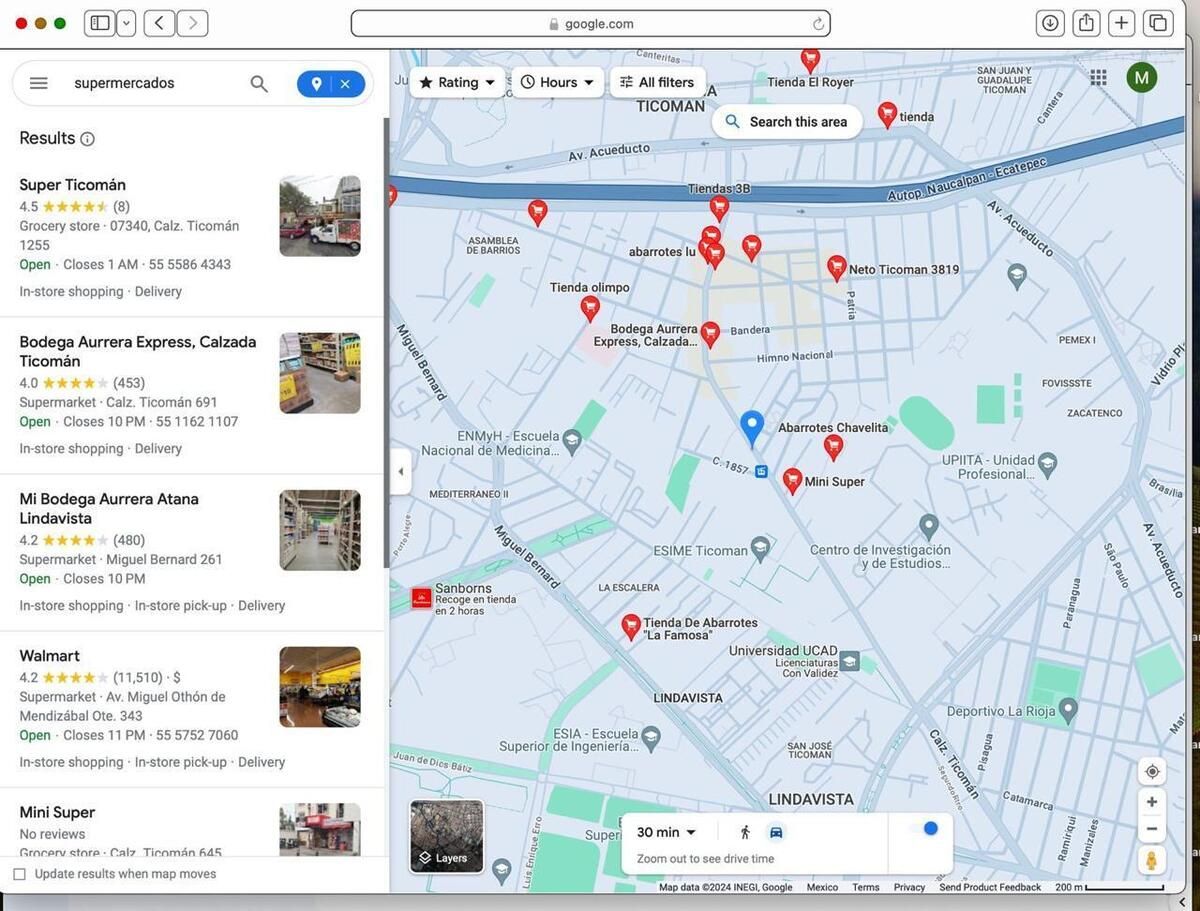Image resolution: width=1200 pixels, height=911 pixels.
Task: Click the Walmart photo thumbnail
Action: pos(320,687)
